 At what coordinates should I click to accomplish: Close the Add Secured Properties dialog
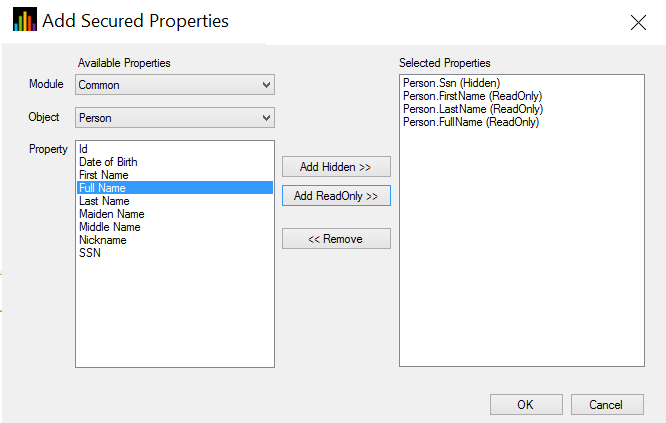637,22
